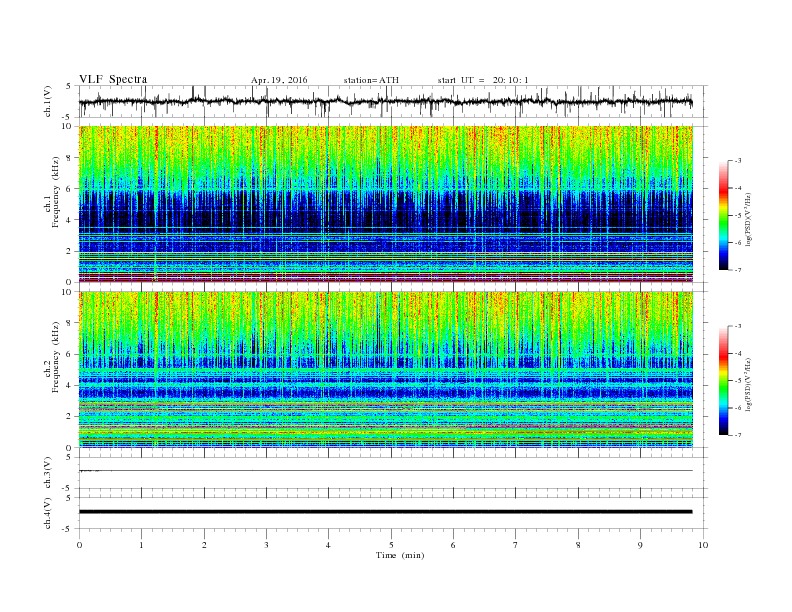Click the 'ch.2 Frequency (kHz)' axis label
Screen dimensions: 792x612
[53, 357]
